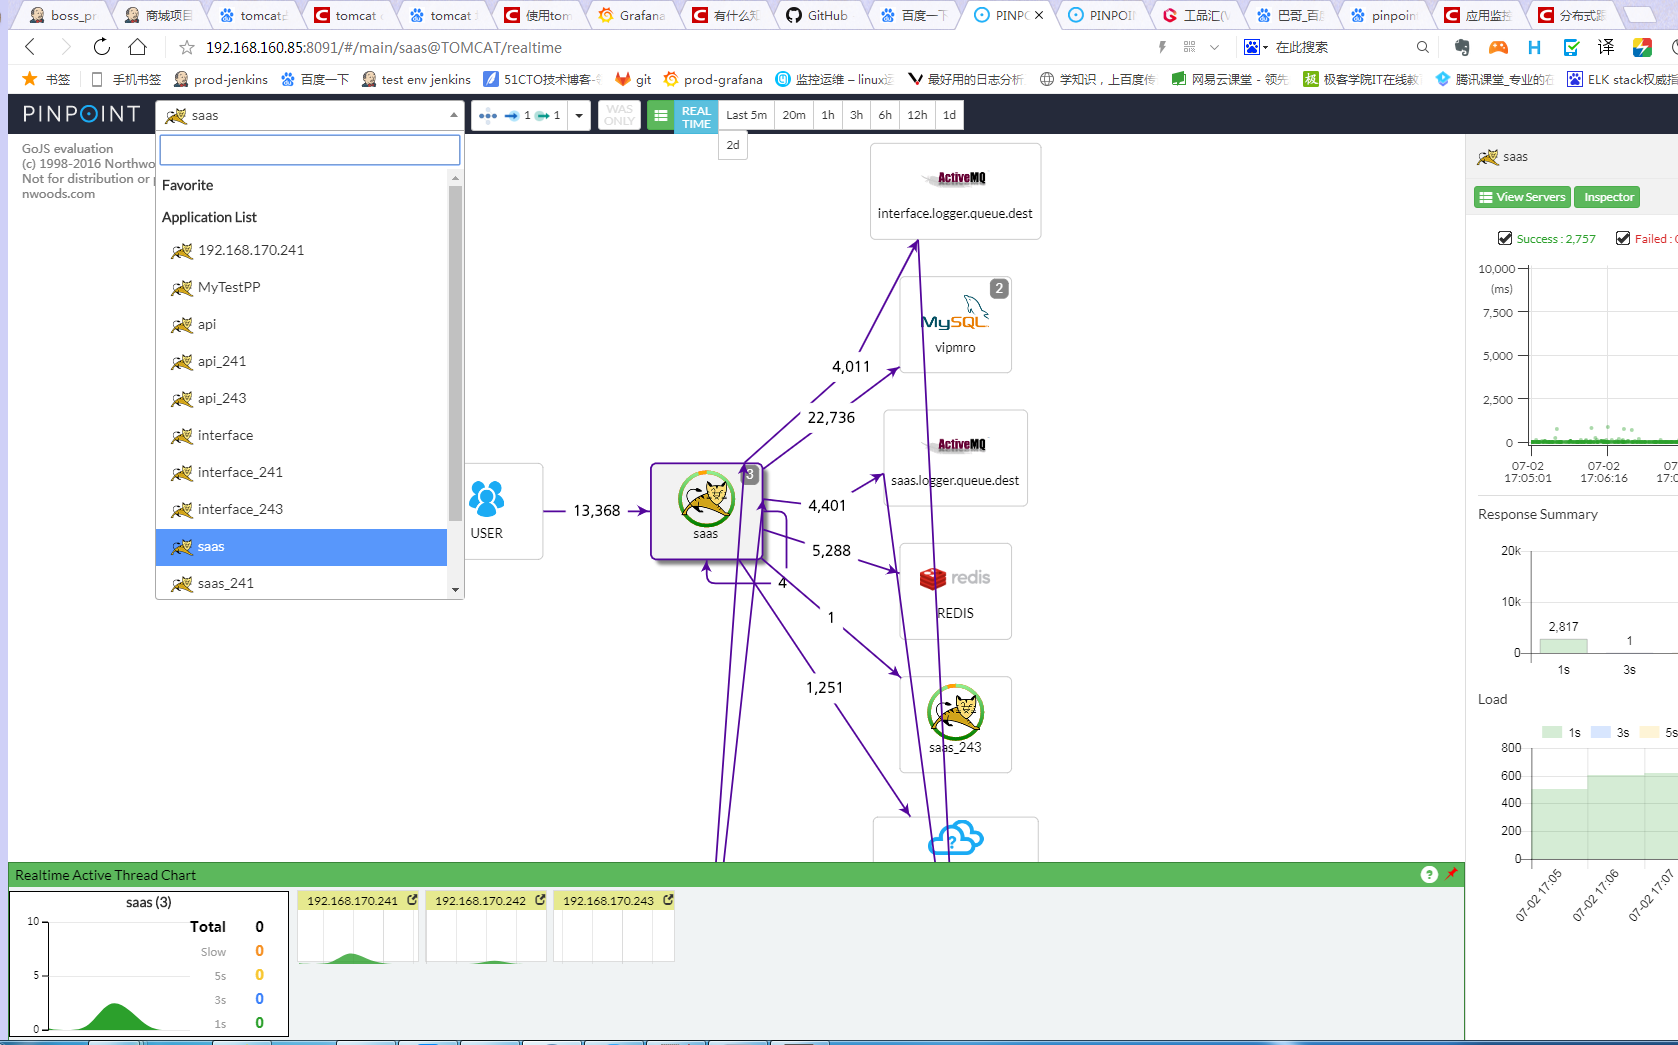This screenshot has width=1678, height=1045.
Task: Select the interface.logger.queue.dest ActiveMQ node
Action: pyautogui.click(x=955, y=191)
